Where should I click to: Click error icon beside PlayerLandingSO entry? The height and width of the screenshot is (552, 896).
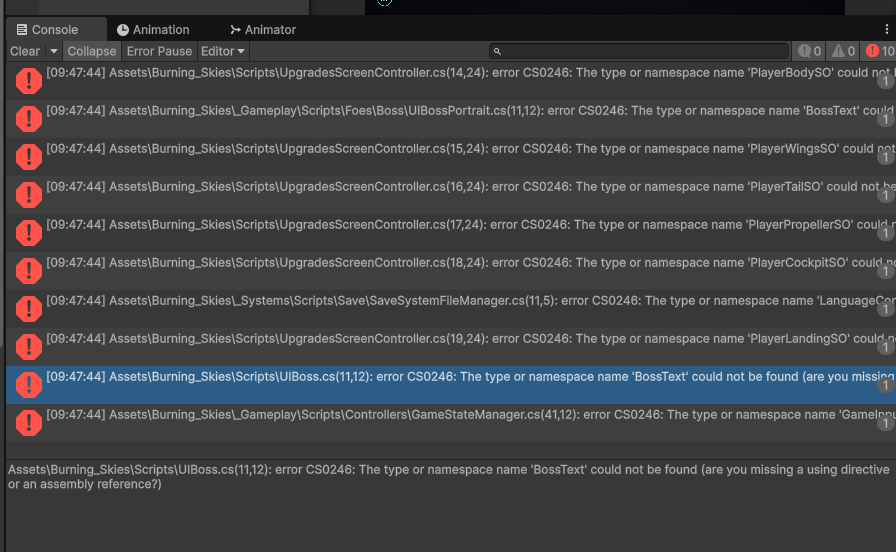pyautogui.click(x=29, y=347)
